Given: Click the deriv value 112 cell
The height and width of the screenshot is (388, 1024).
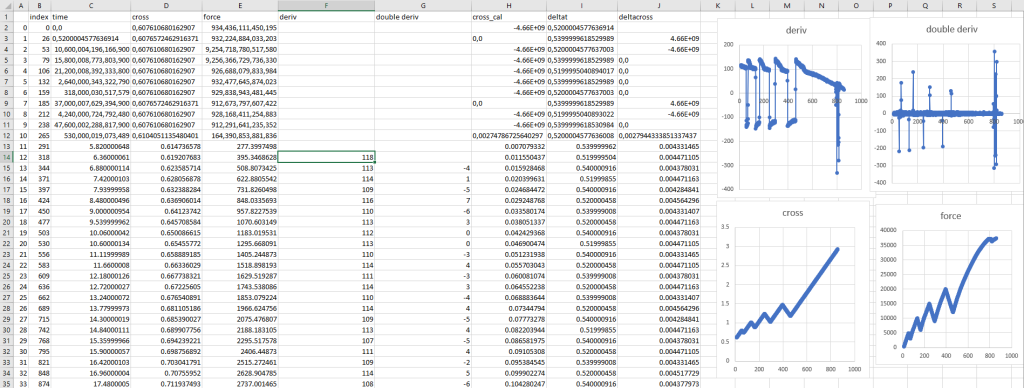Looking at the screenshot, I should click(326, 233).
